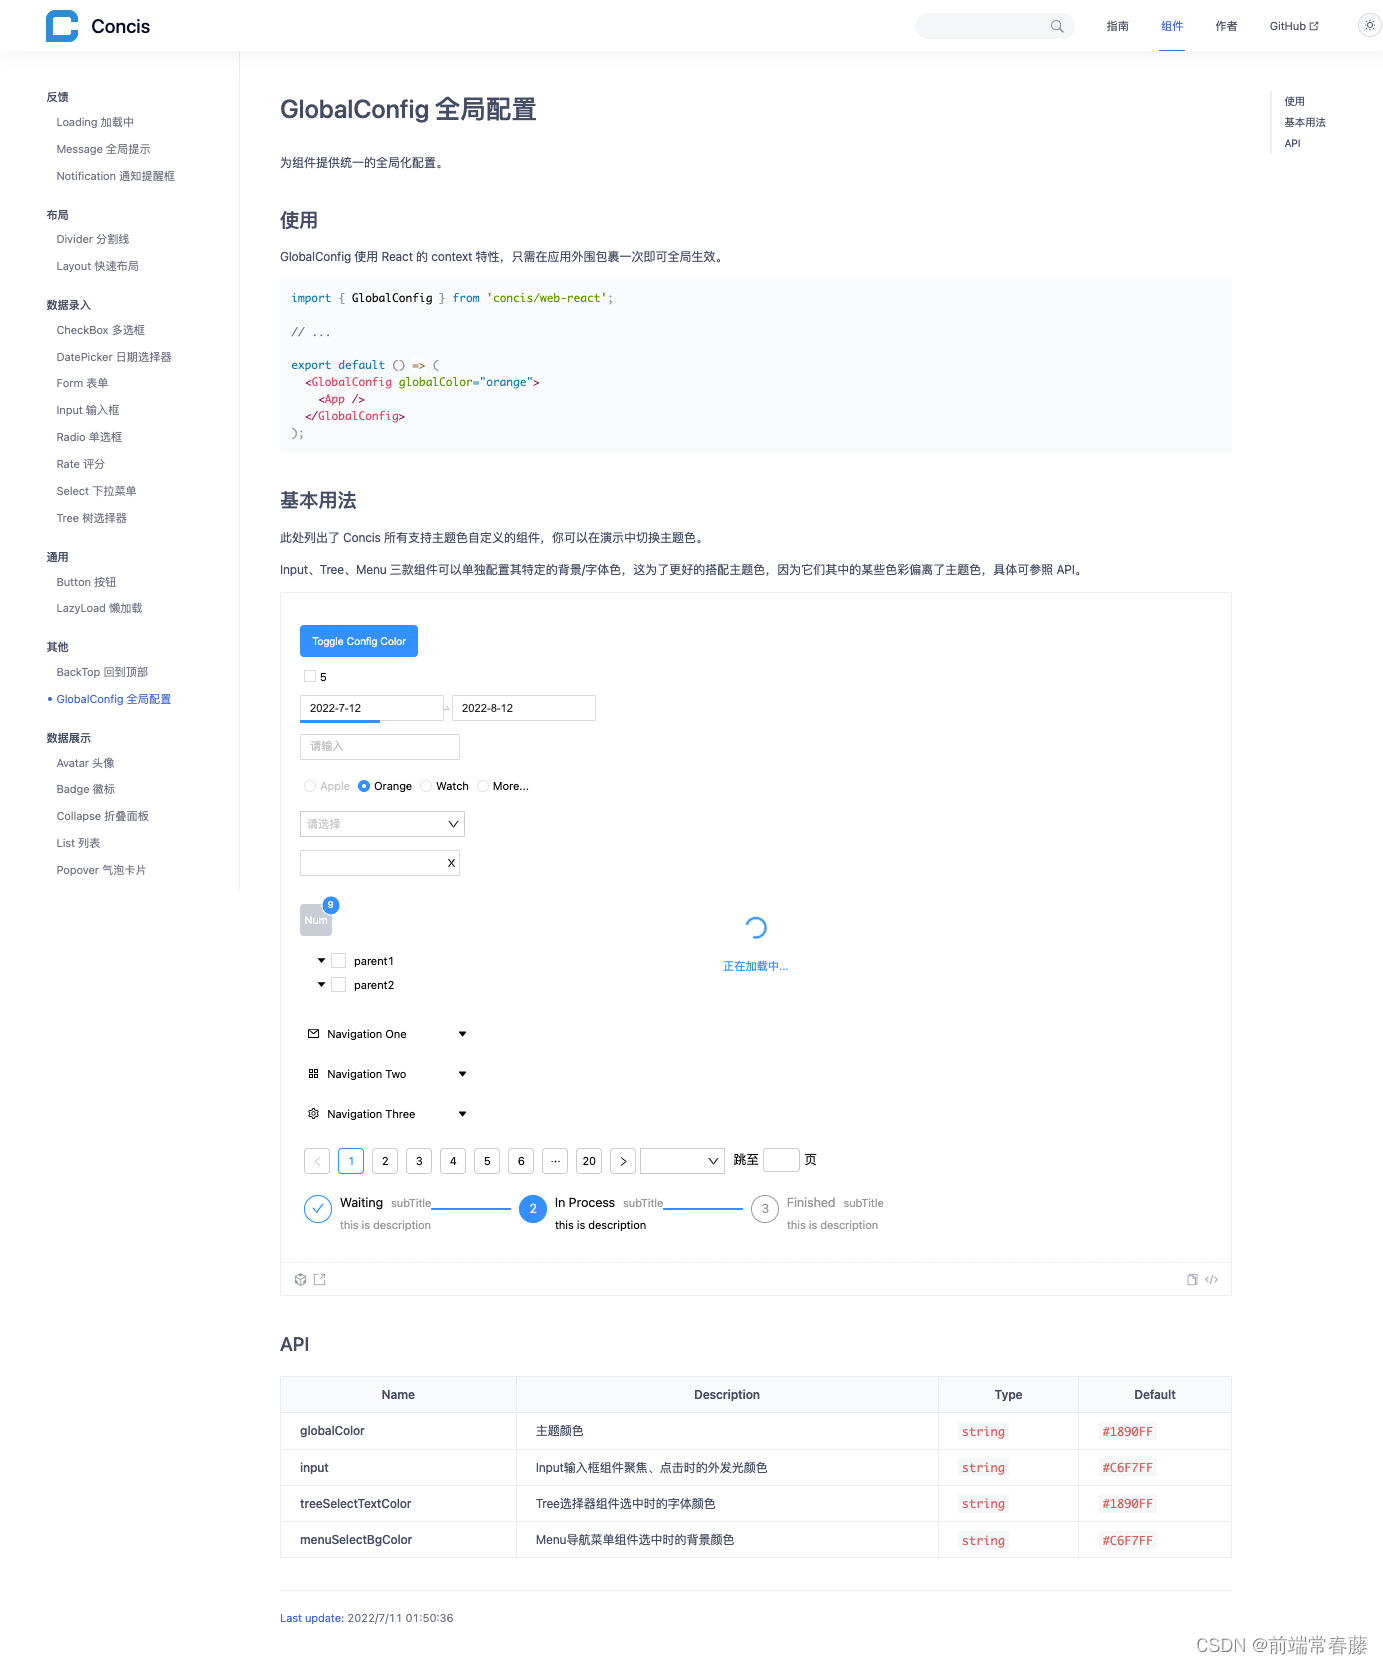Jump to 使用 in table of contents
This screenshot has height=1664, width=1383.
(x=1294, y=101)
